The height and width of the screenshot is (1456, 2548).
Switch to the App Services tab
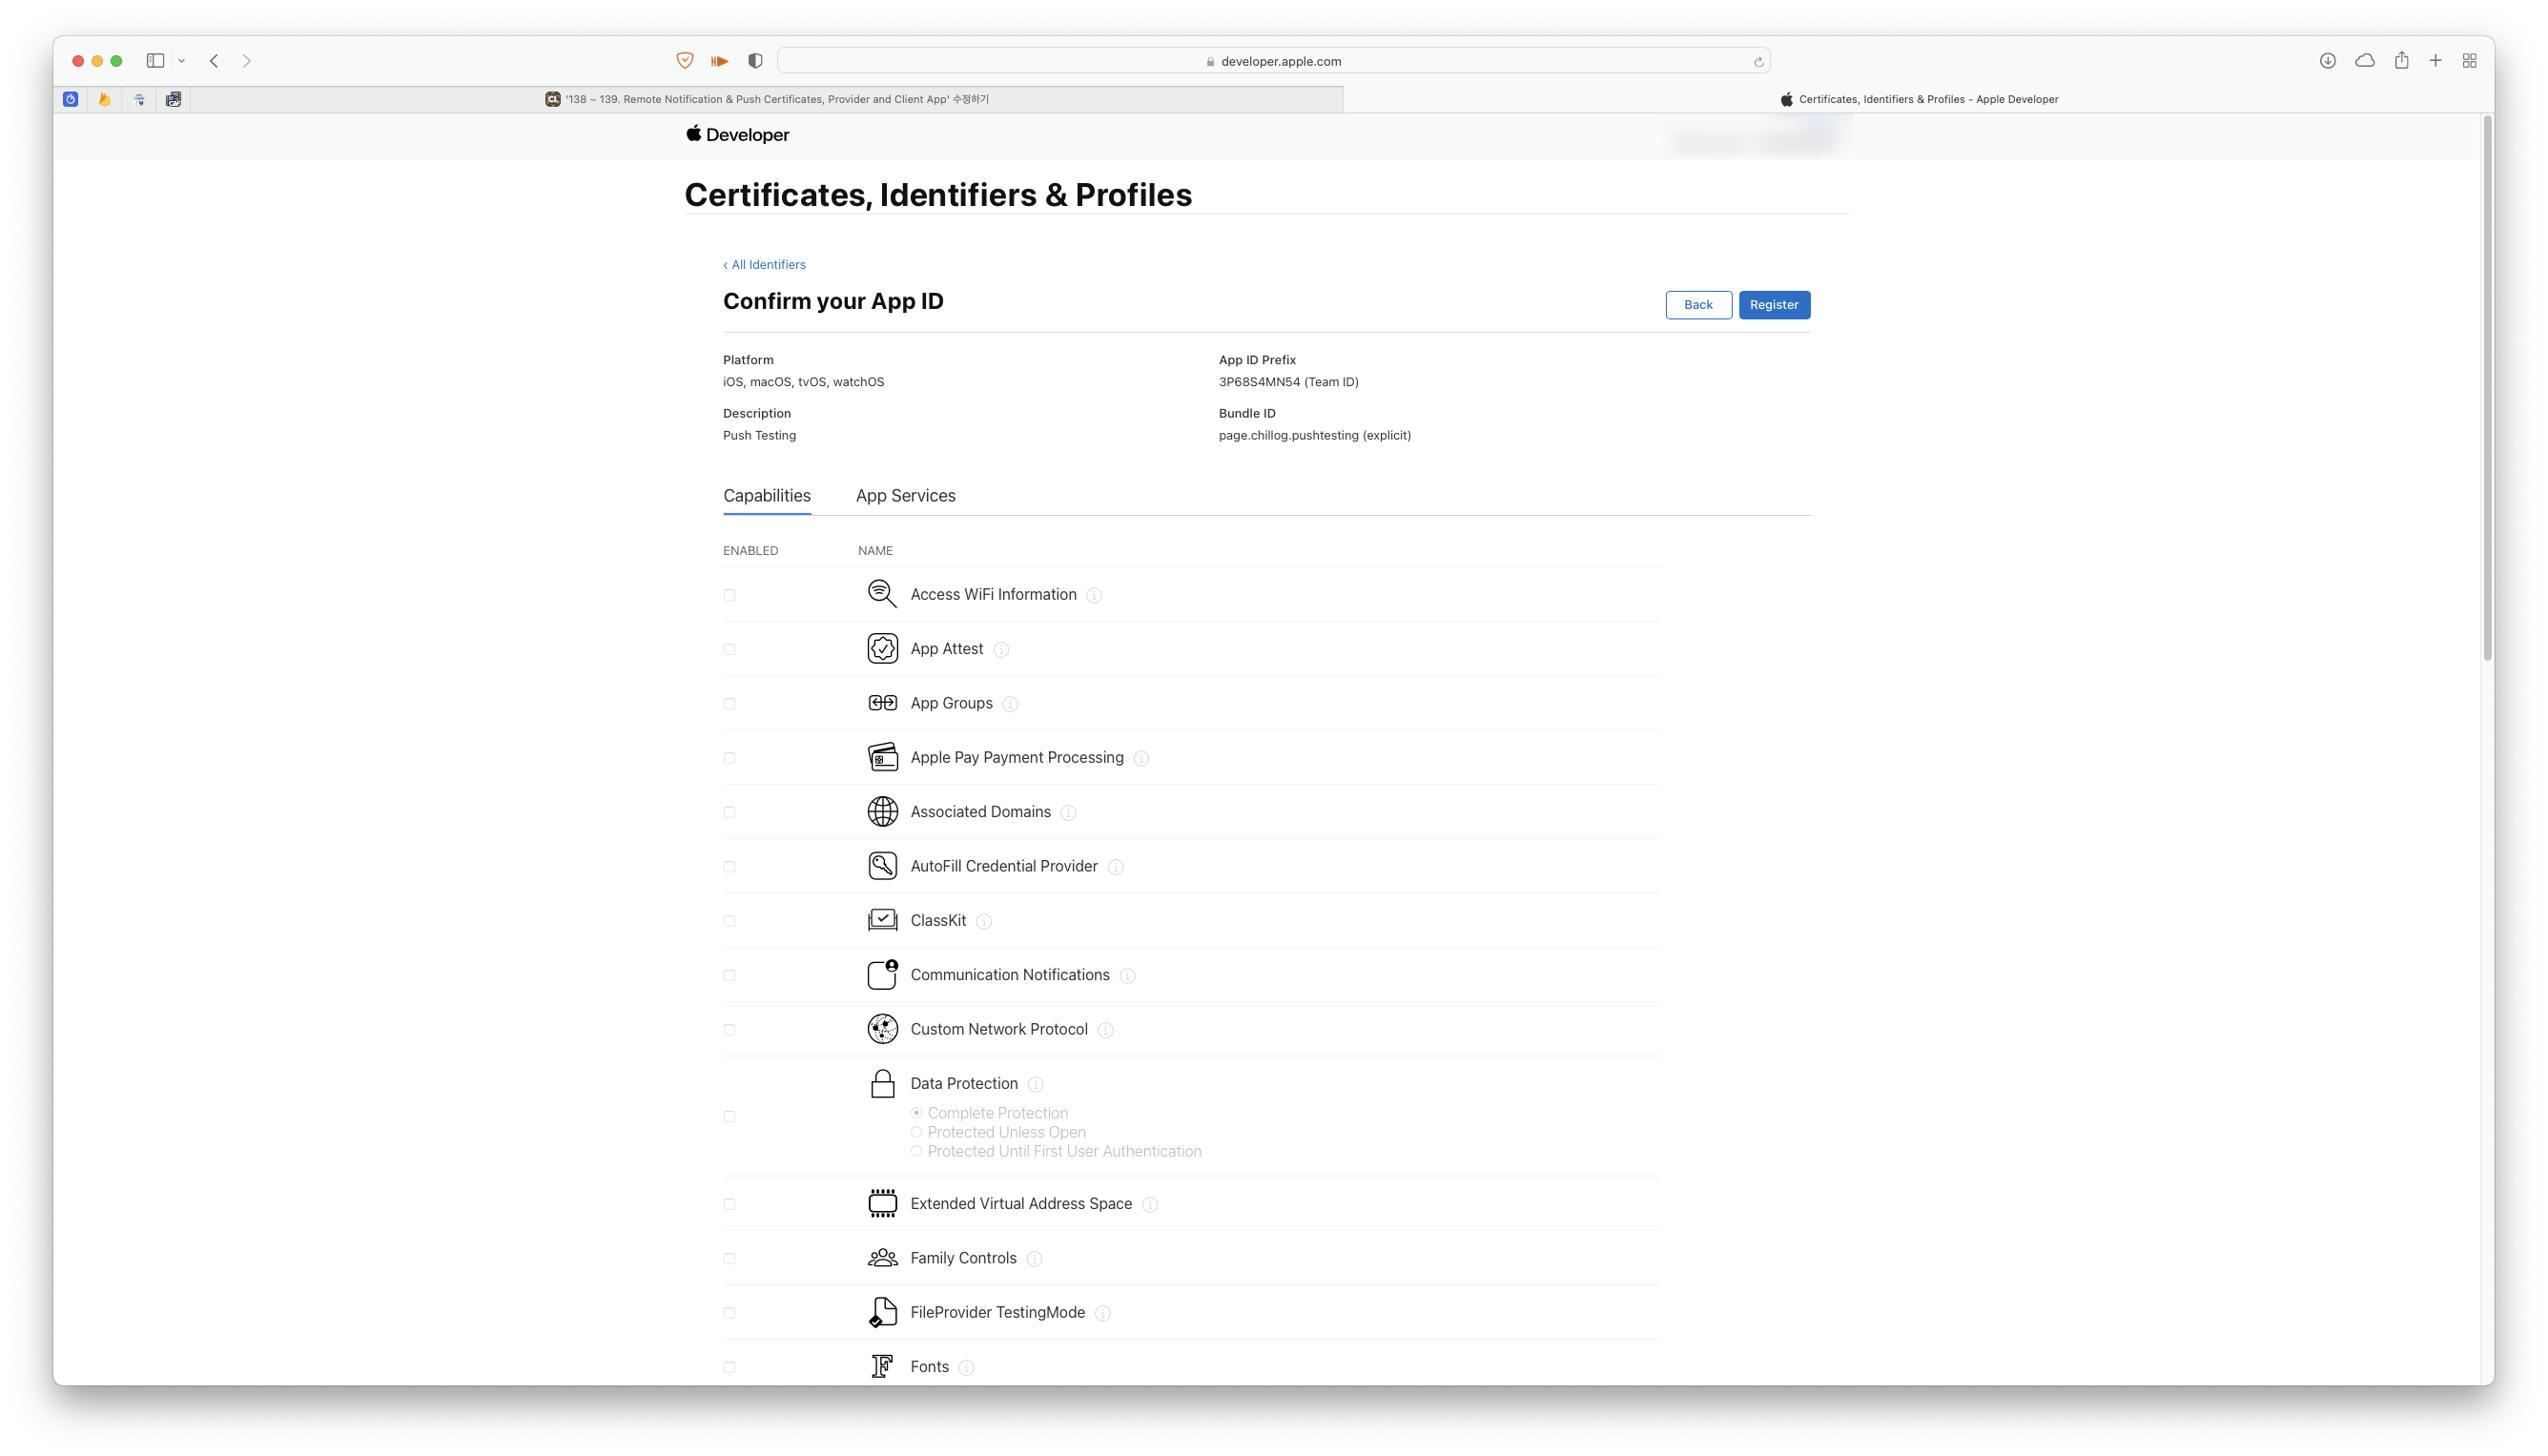[905, 496]
